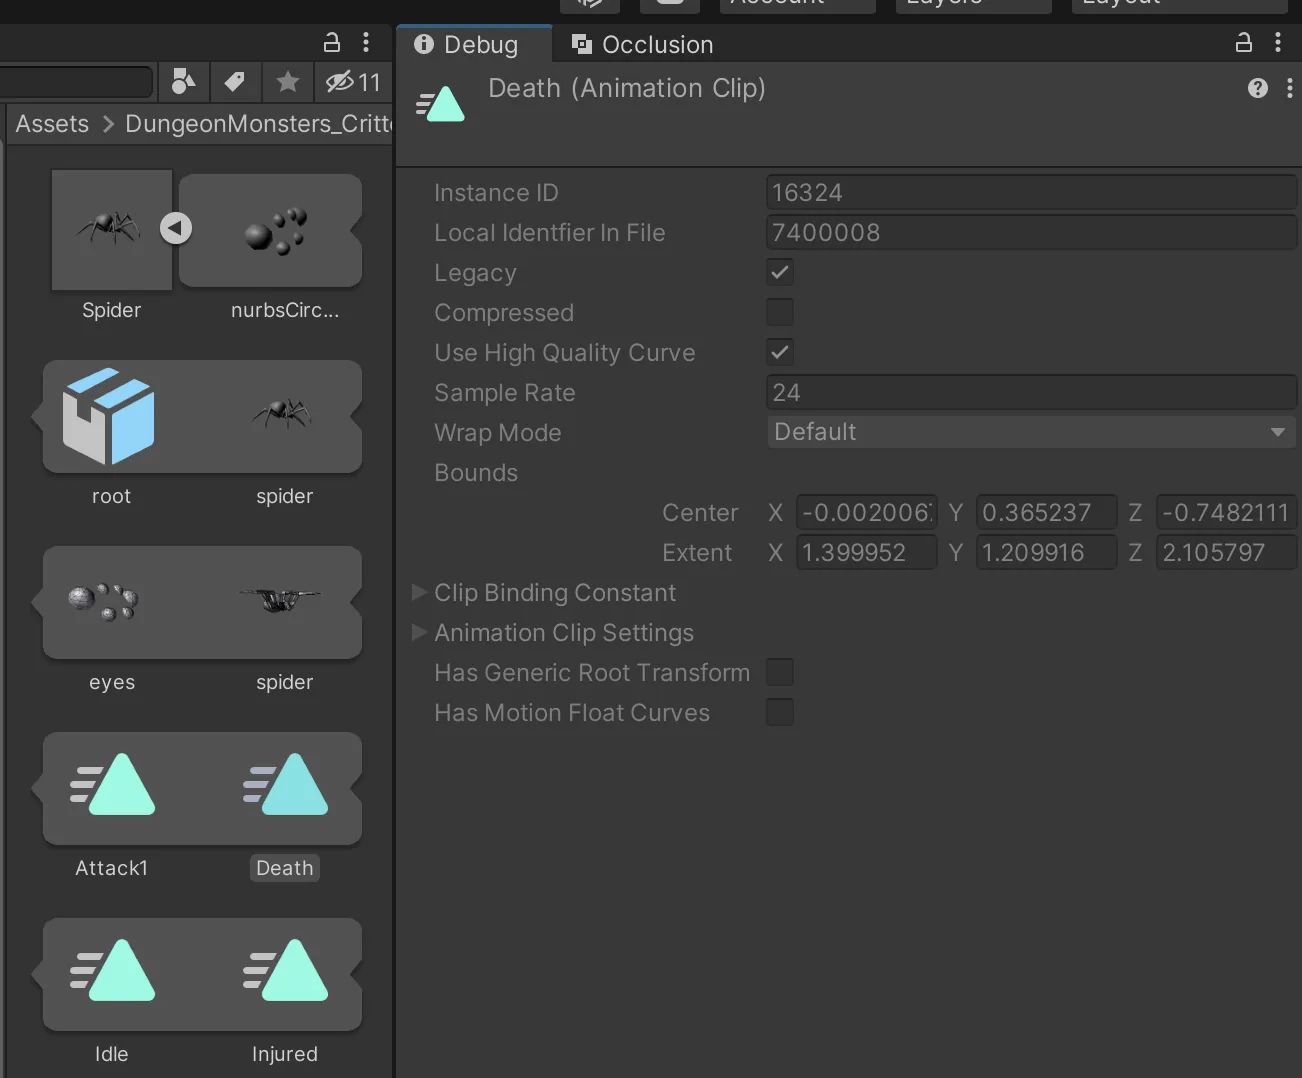Click the Sample Rate input field
The image size is (1302, 1078).
pos(1032,392)
